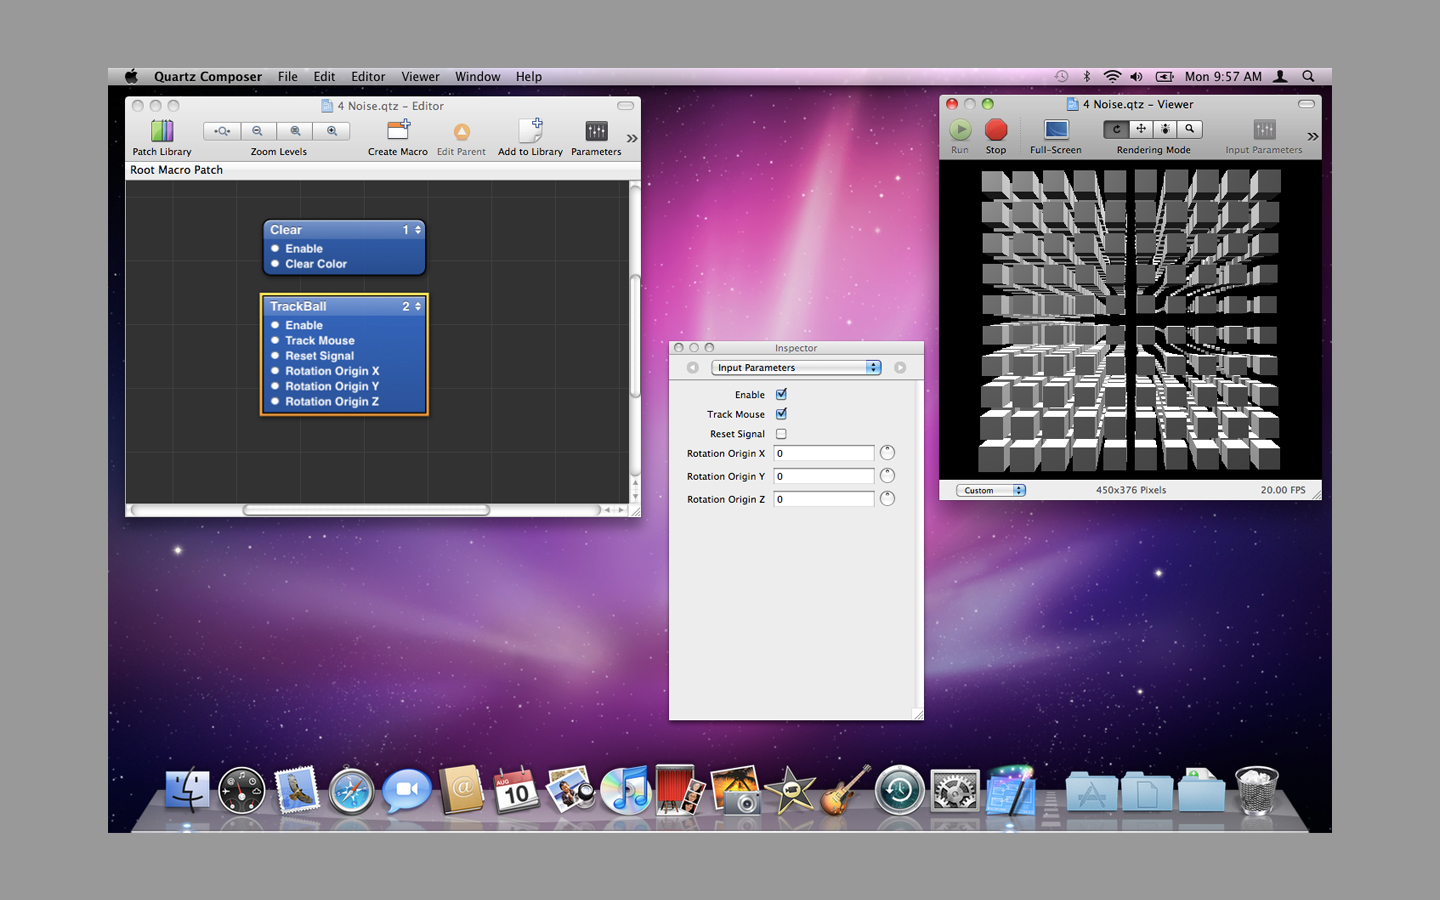Click the Rotation Origin X port on TrackBall
1440x900 pixels.
275,371
